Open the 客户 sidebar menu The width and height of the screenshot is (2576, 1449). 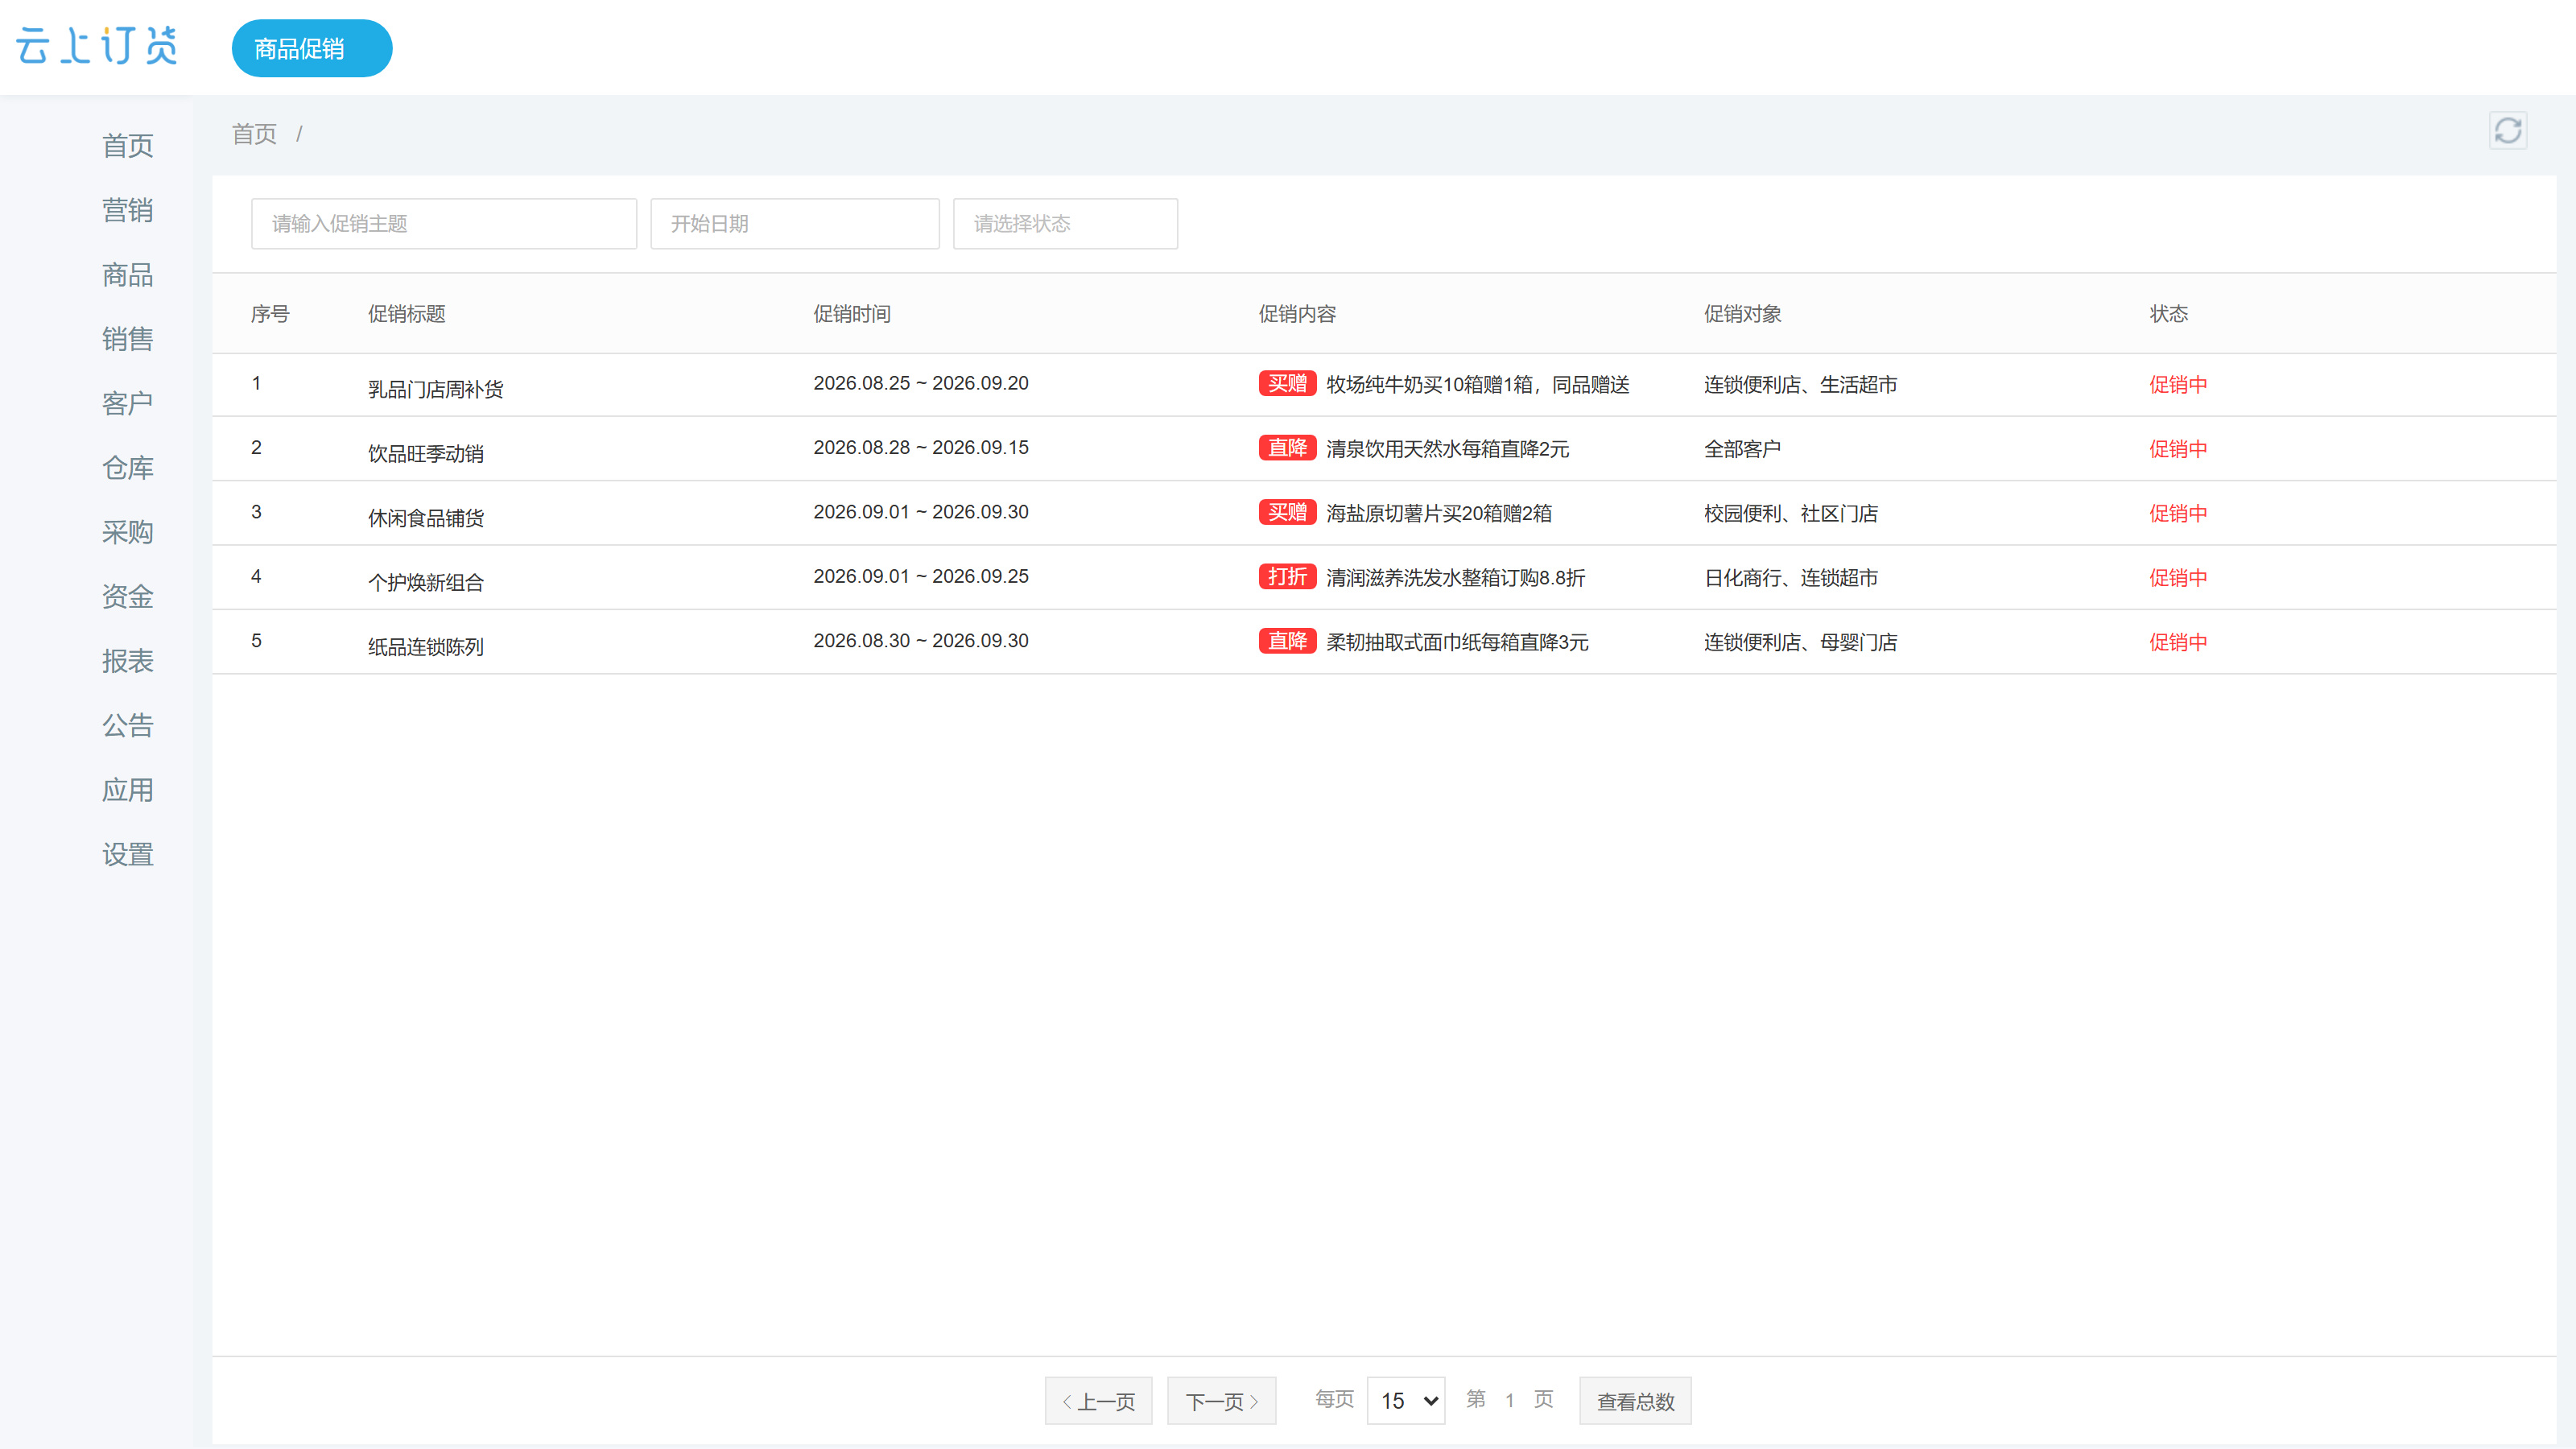point(128,403)
